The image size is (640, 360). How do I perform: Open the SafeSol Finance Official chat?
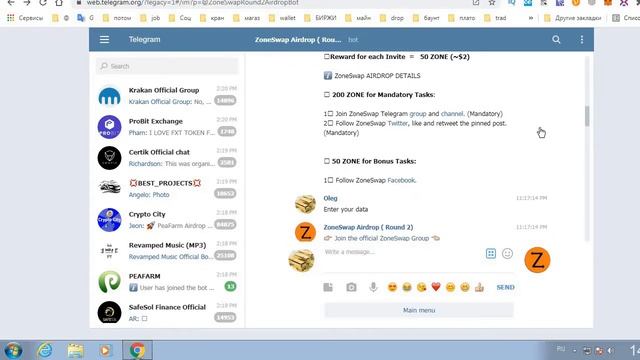tap(167, 313)
